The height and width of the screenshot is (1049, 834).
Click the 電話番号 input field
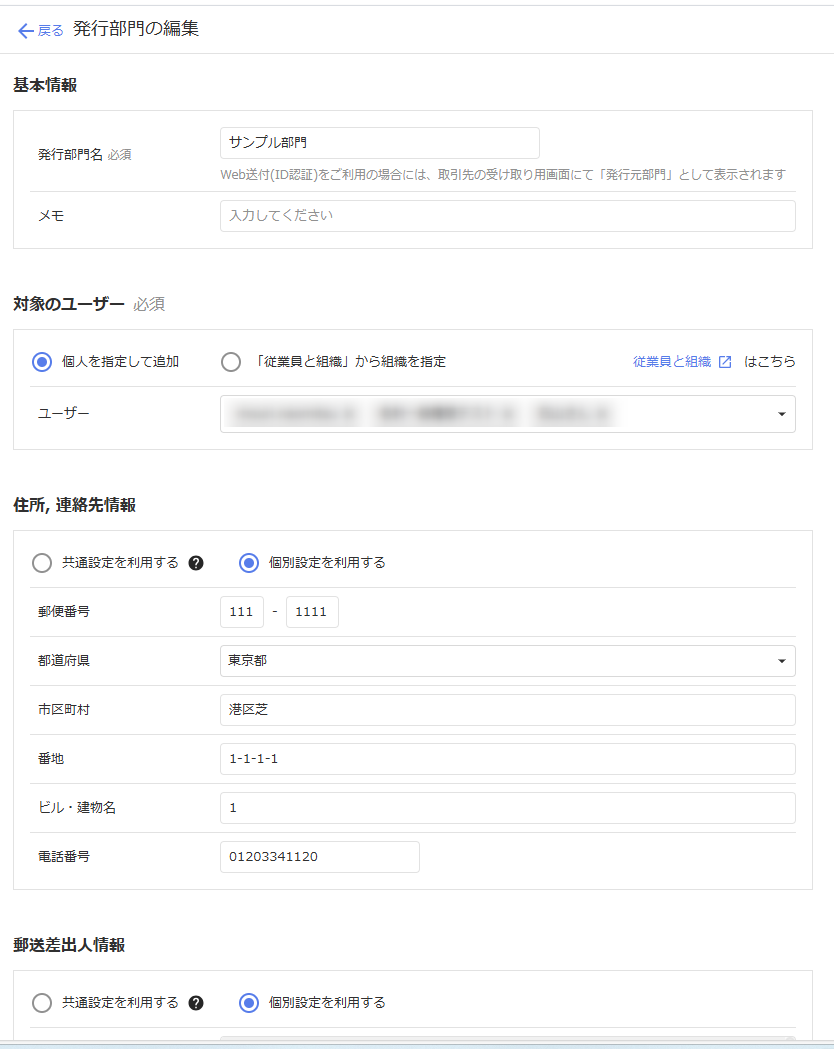[x=319, y=857]
